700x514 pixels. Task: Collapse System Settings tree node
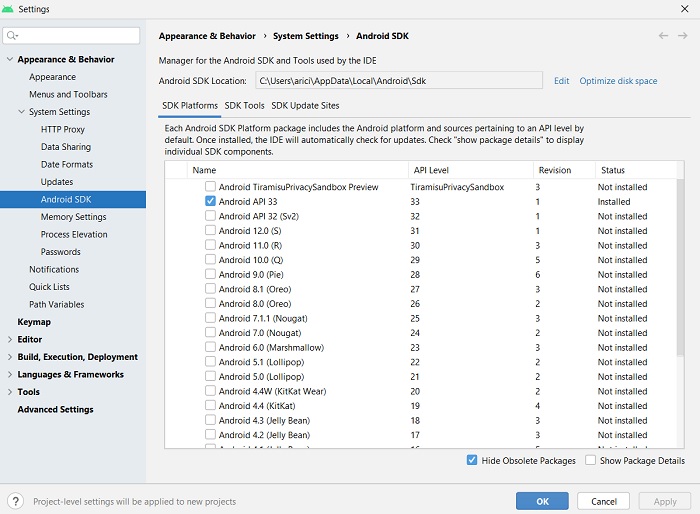(21, 112)
